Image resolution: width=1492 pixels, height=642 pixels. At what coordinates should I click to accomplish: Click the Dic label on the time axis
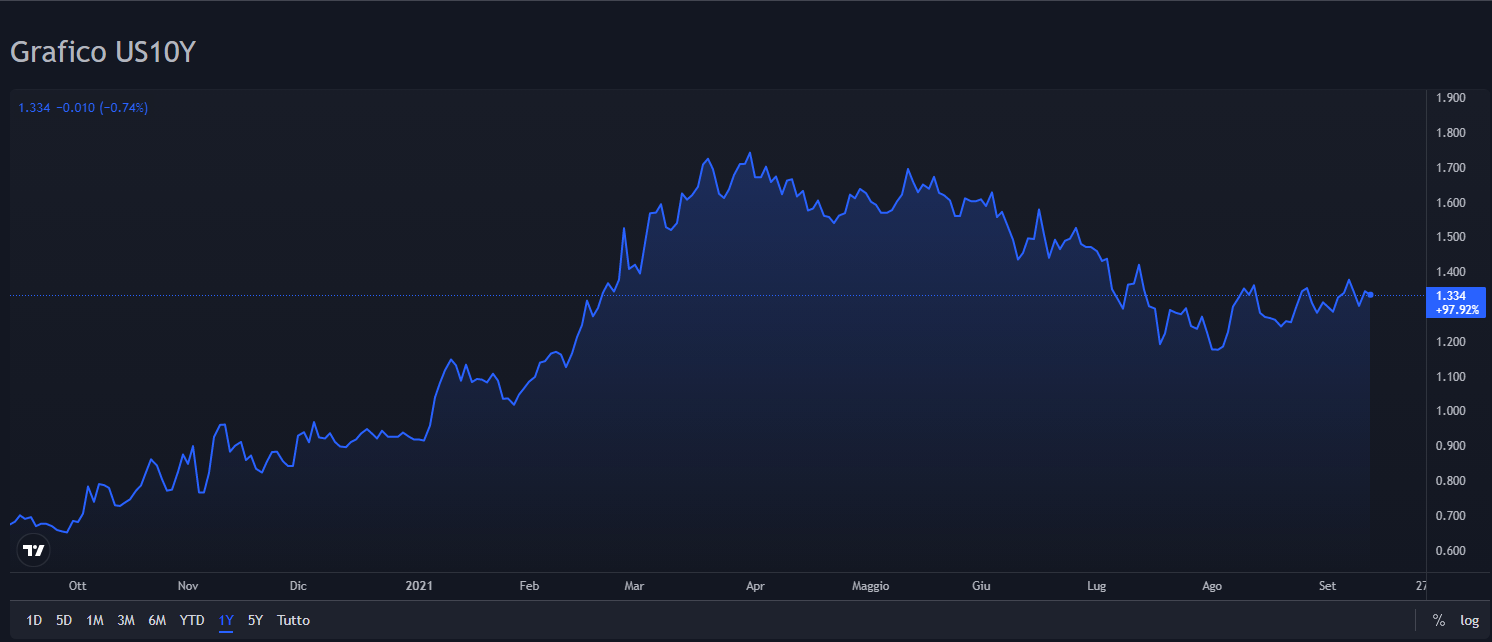[298, 586]
